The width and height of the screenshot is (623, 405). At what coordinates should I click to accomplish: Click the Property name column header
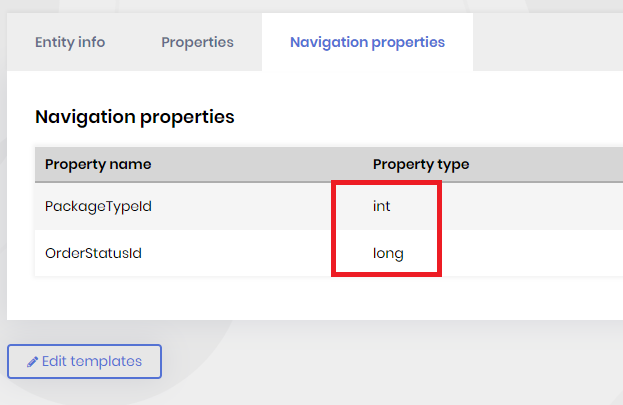point(98,164)
